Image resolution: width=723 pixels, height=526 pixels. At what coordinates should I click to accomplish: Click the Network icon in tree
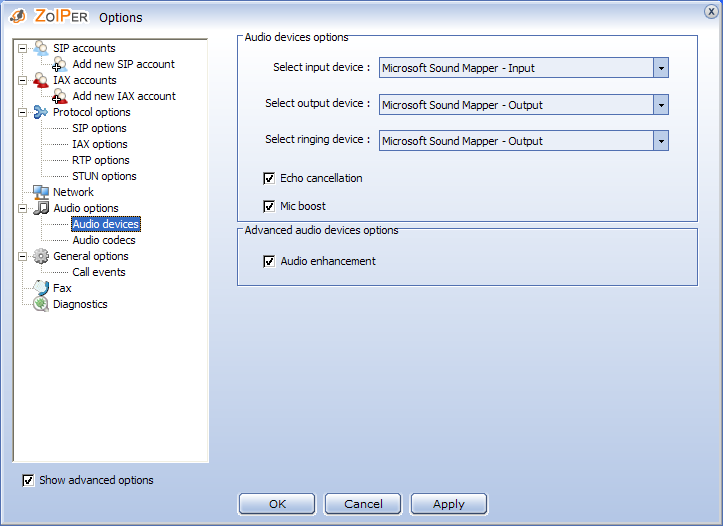pos(41,192)
